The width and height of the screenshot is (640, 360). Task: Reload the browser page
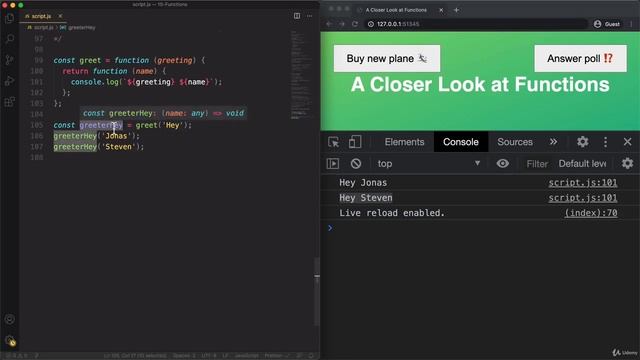(x=355, y=24)
